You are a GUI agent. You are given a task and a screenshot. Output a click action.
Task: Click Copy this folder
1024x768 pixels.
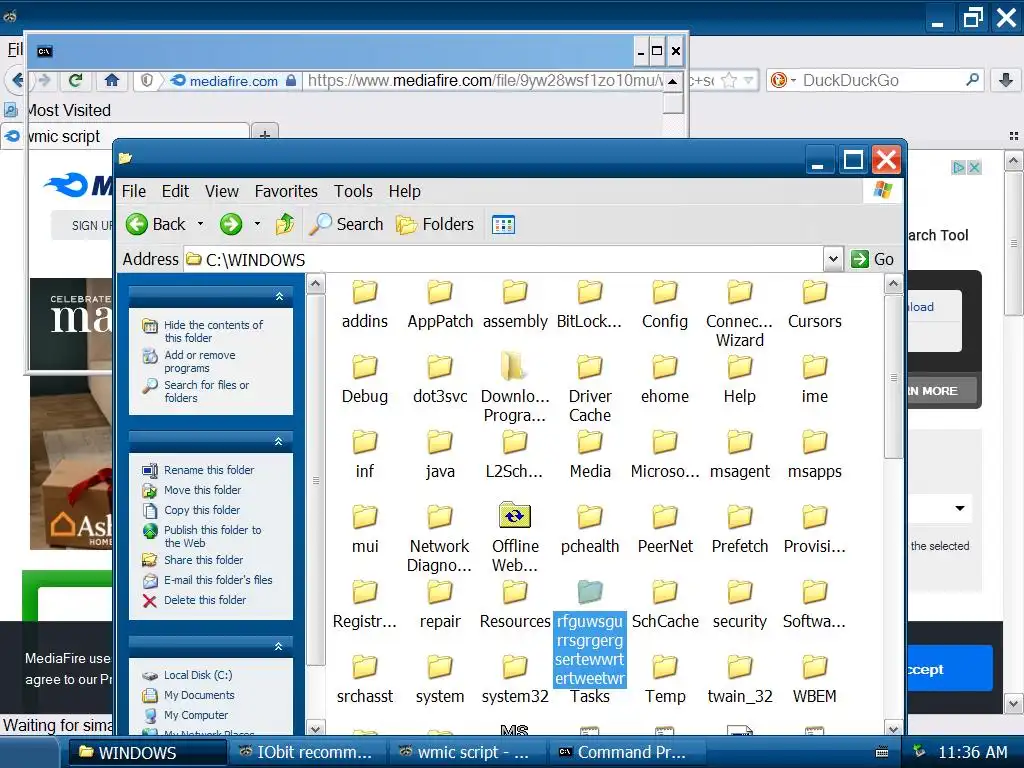202,510
